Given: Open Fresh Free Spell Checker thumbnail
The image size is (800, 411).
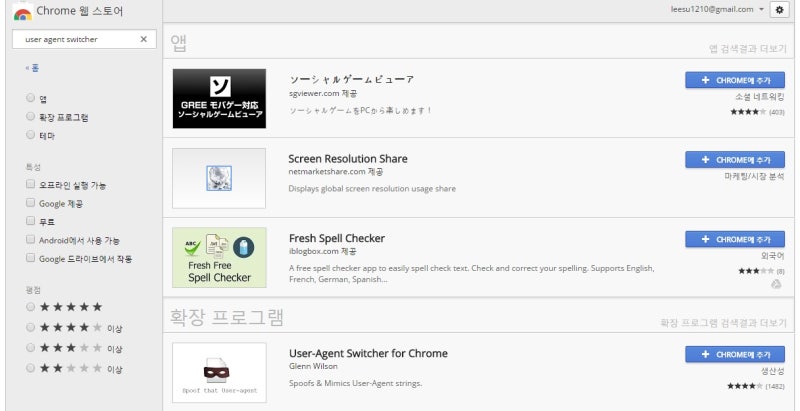Looking at the screenshot, I should click(x=219, y=258).
